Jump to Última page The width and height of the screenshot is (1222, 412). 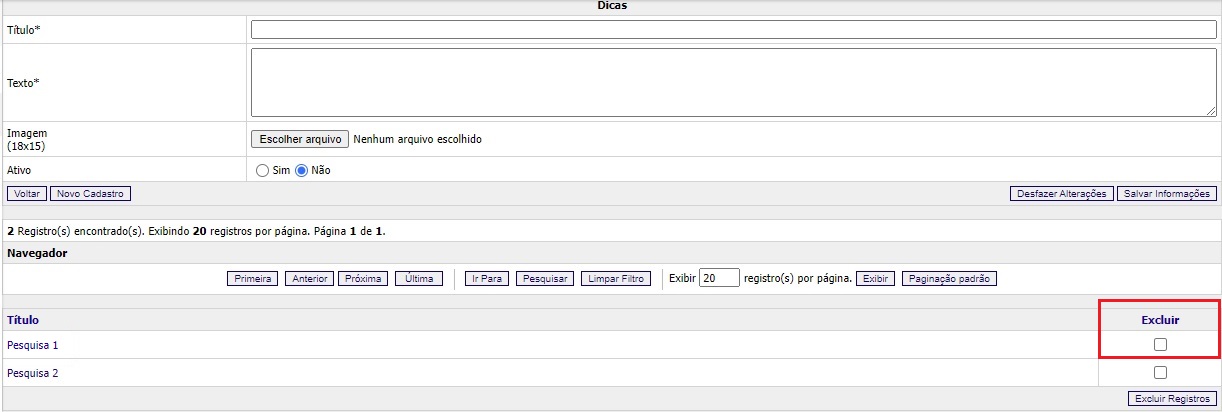[419, 279]
